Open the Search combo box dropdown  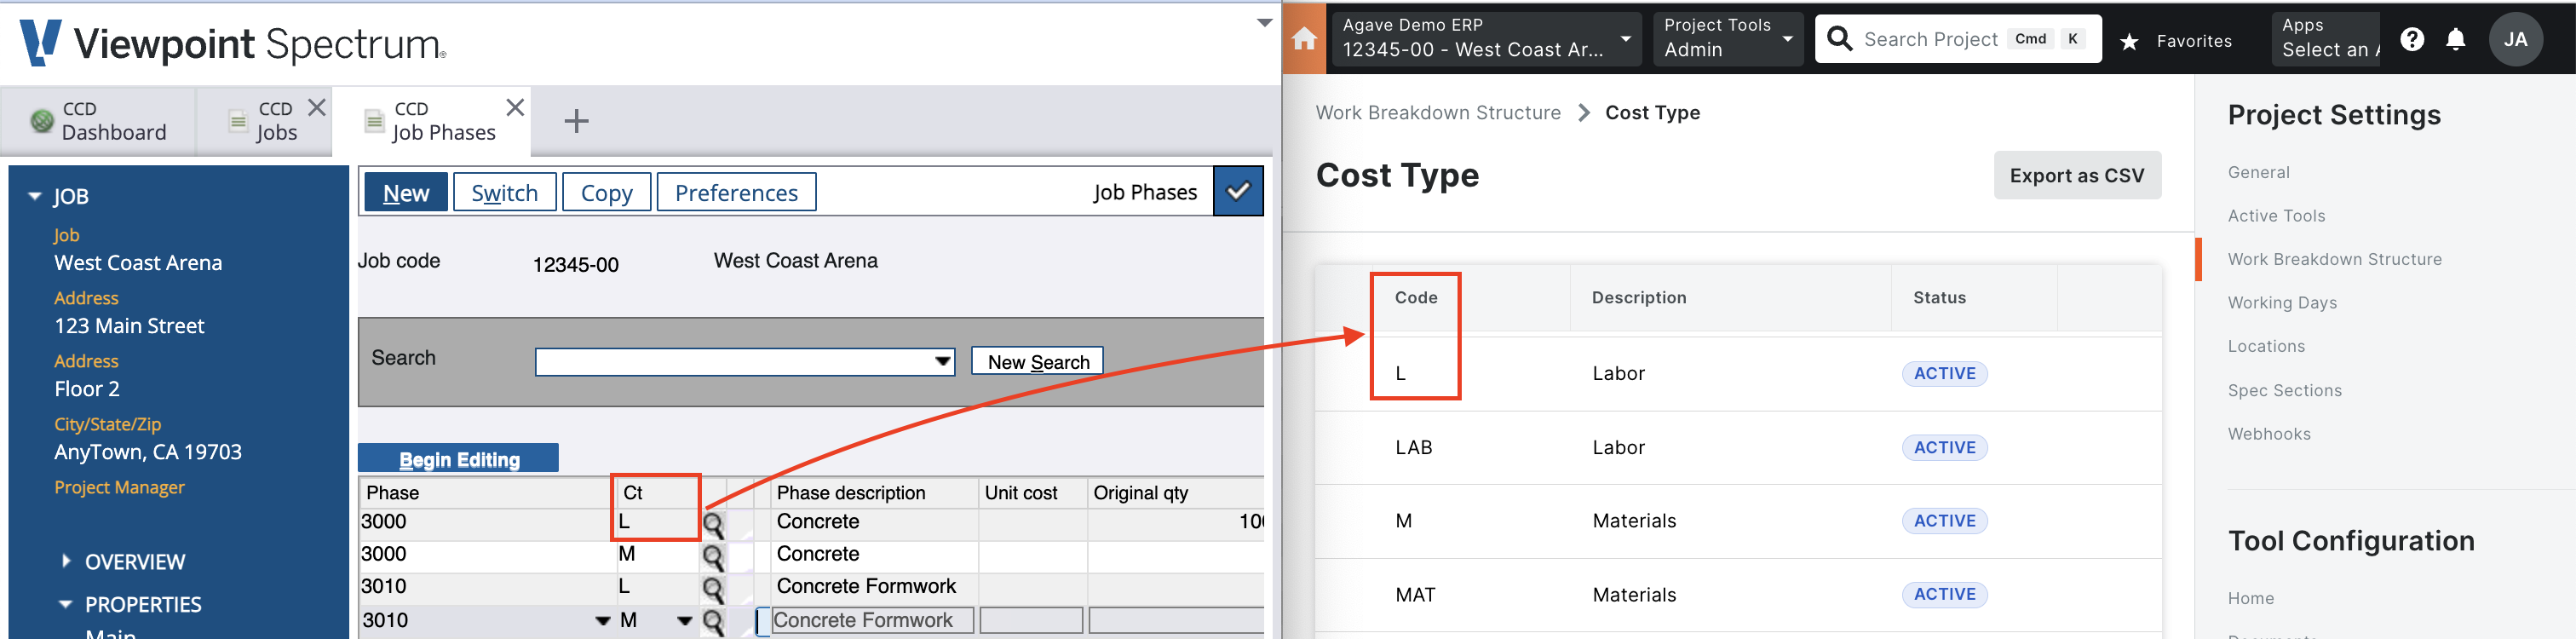pyautogui.click(x=942, y=361)
